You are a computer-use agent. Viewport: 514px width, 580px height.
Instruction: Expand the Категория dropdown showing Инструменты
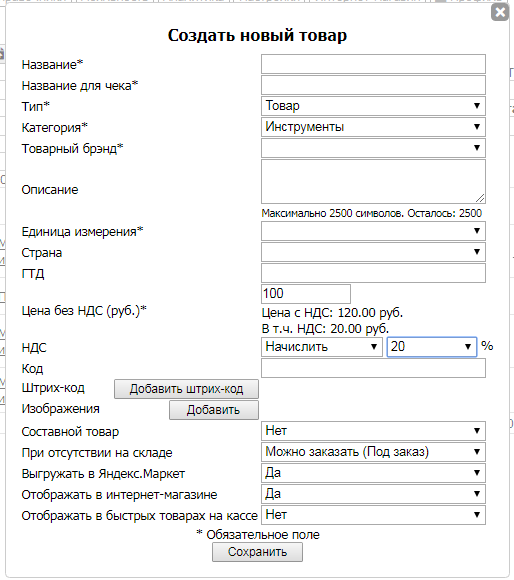point(373,127)
